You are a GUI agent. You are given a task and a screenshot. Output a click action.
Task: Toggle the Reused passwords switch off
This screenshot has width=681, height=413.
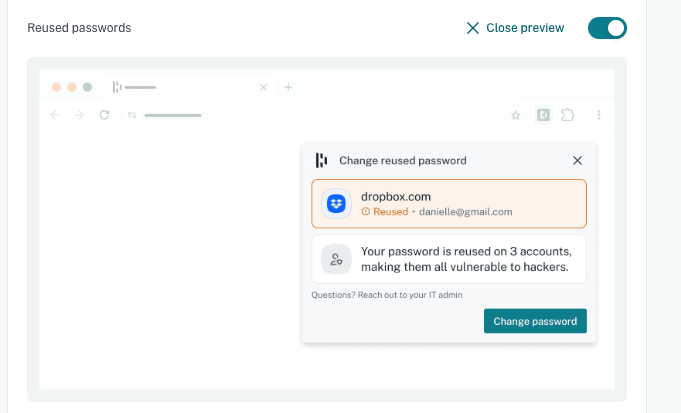(x=607, y=28)
